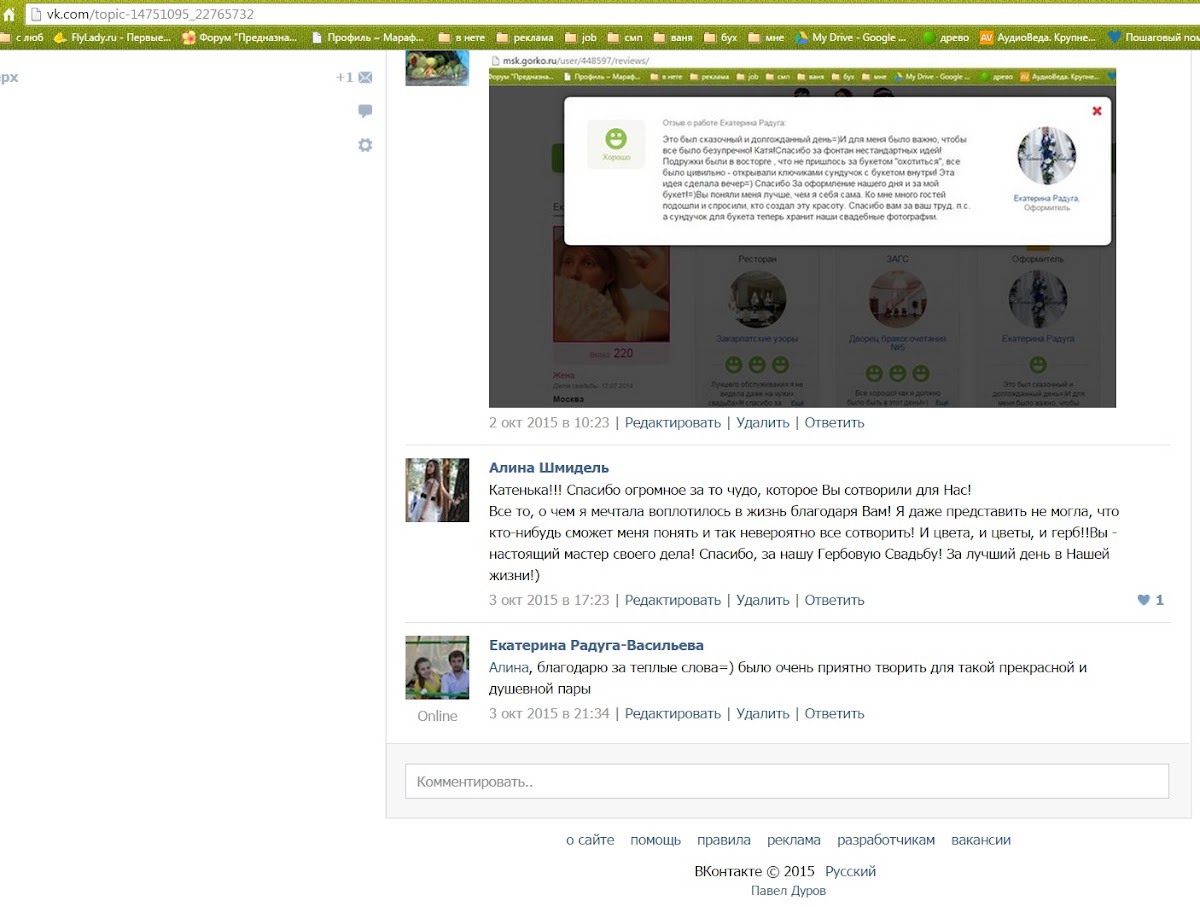Open Алина Шмидель's profile name link

[x=549, y=467]
